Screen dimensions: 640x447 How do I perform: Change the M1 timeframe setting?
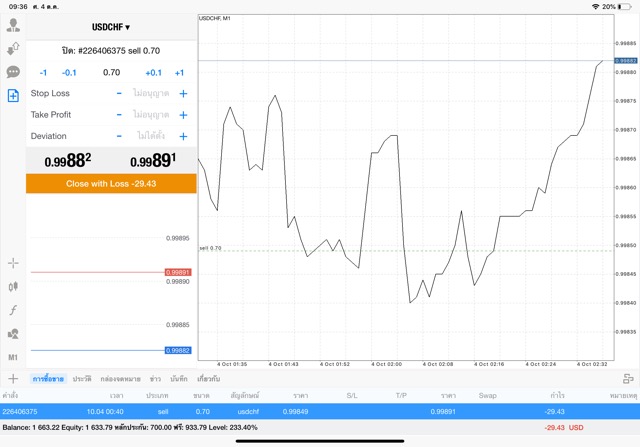(13, 357)
